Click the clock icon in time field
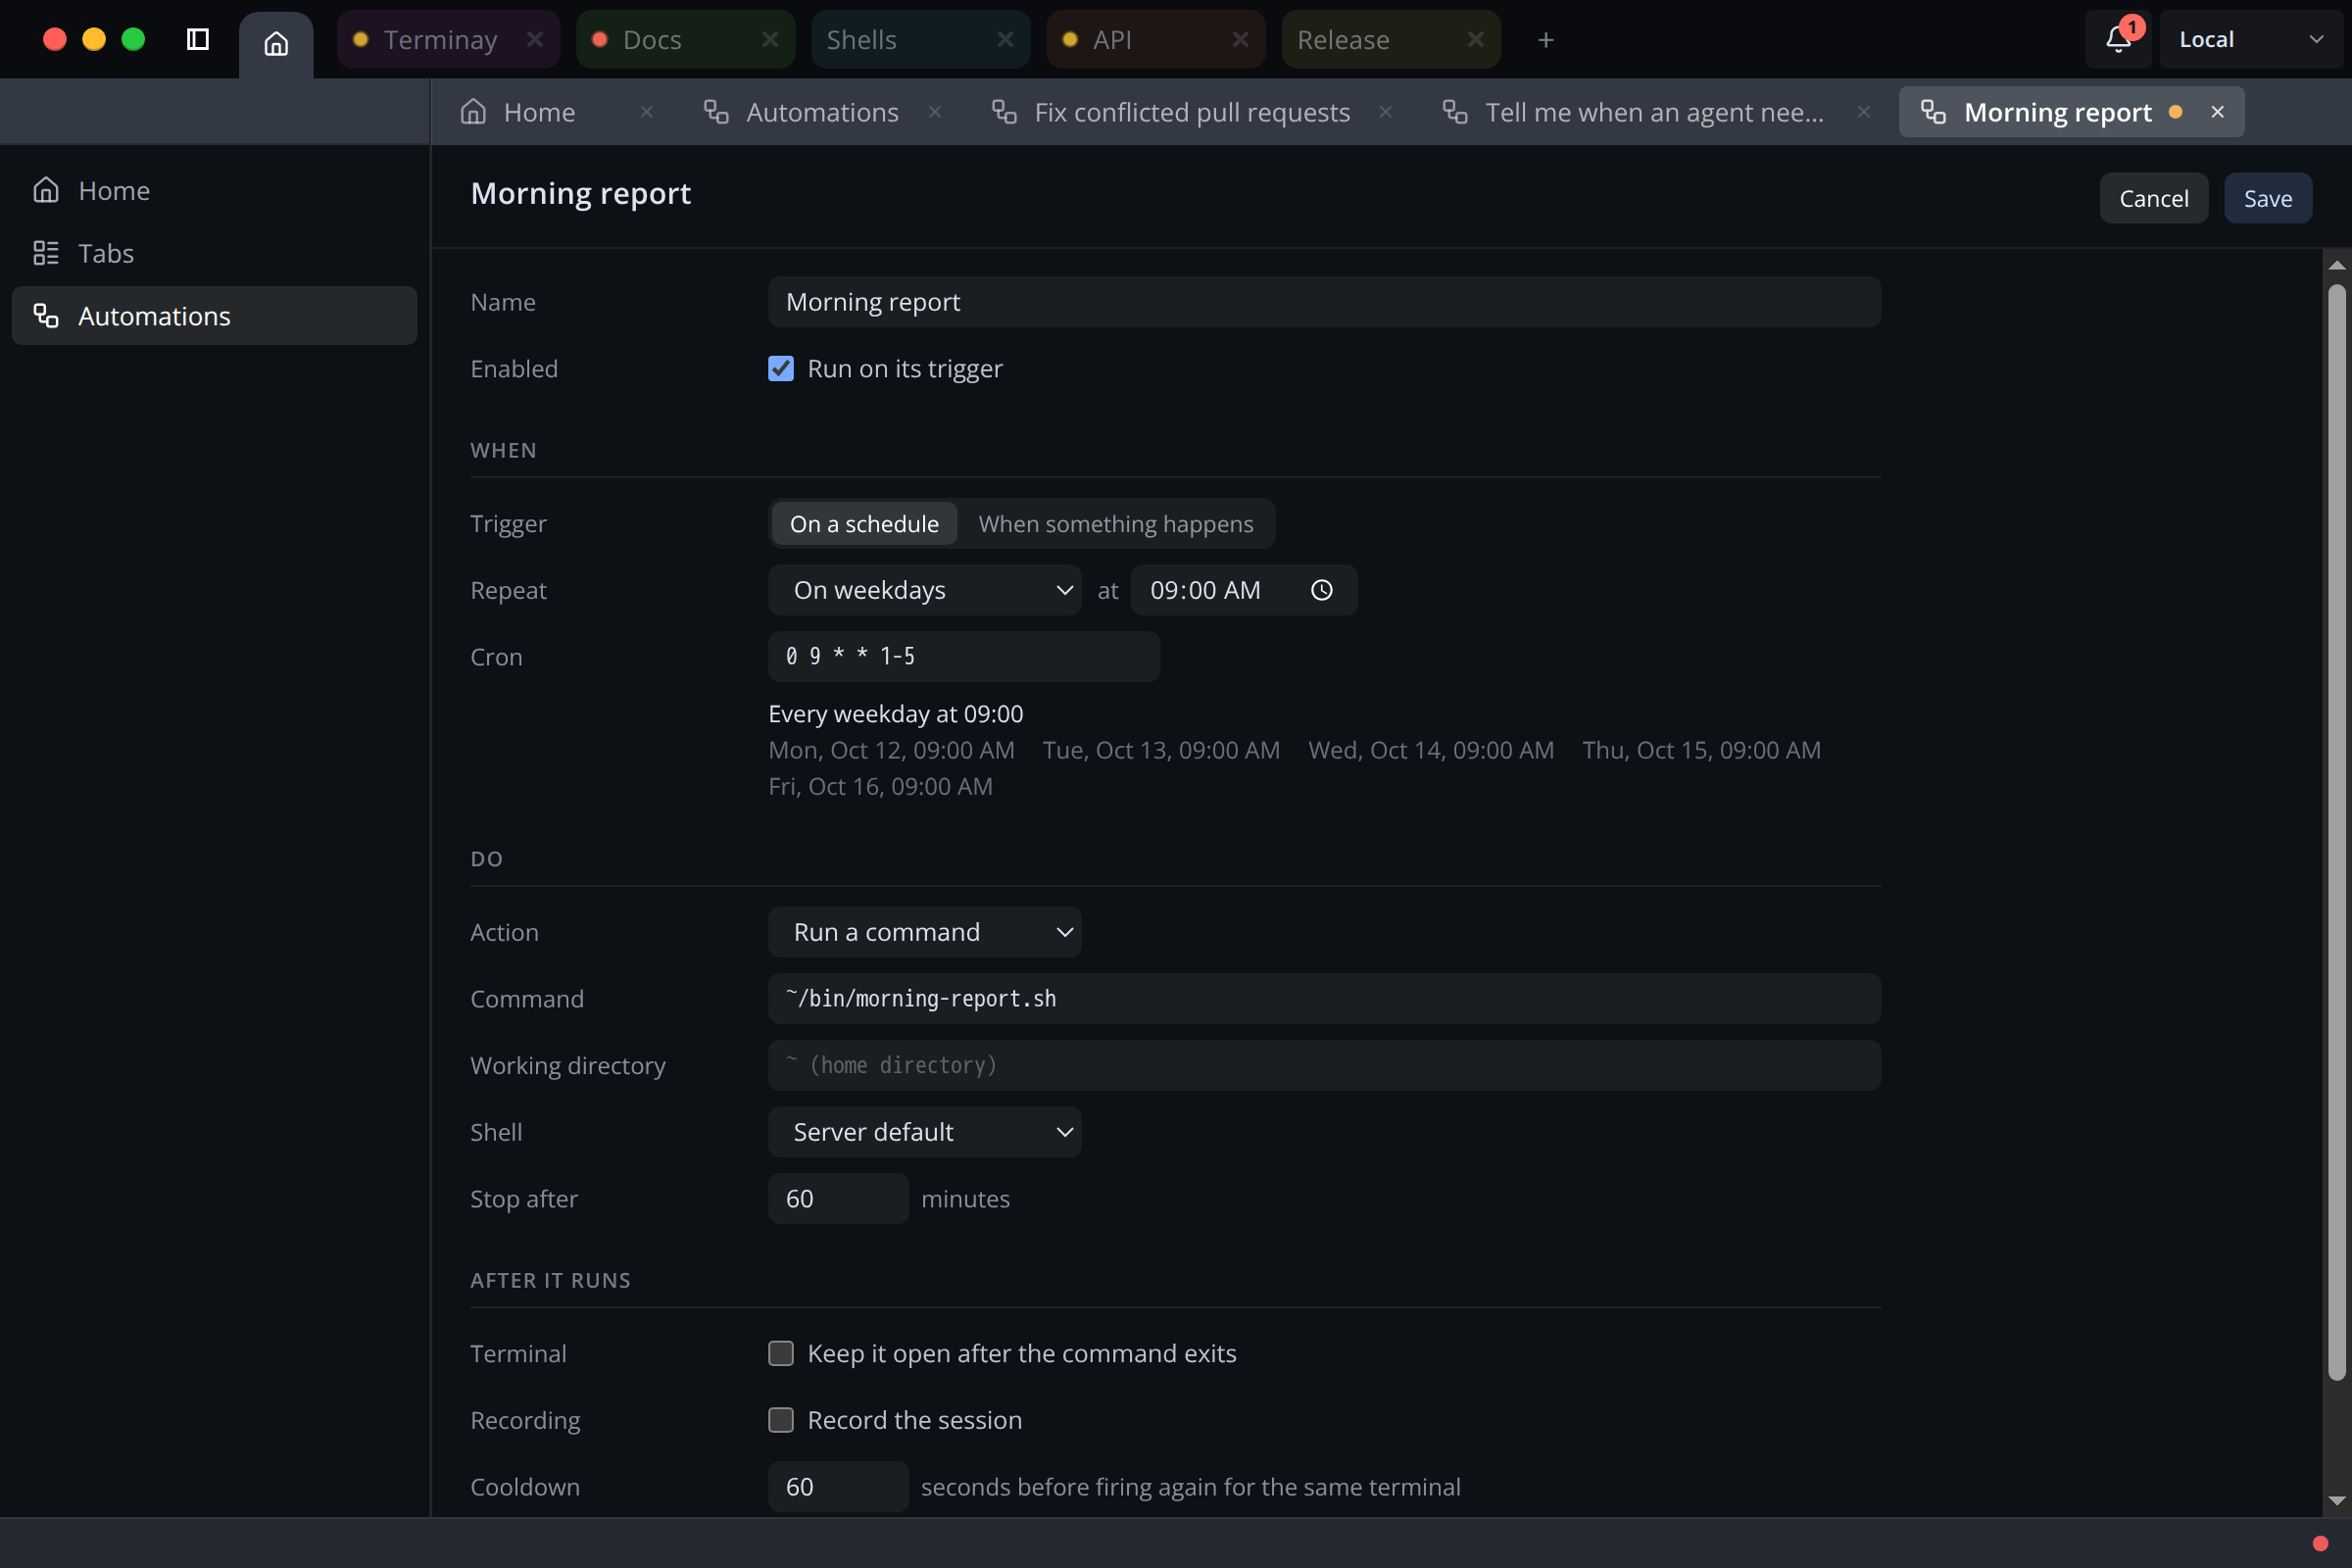2352x1568 pixels. pyautogui.click(x=1322, y=590)
